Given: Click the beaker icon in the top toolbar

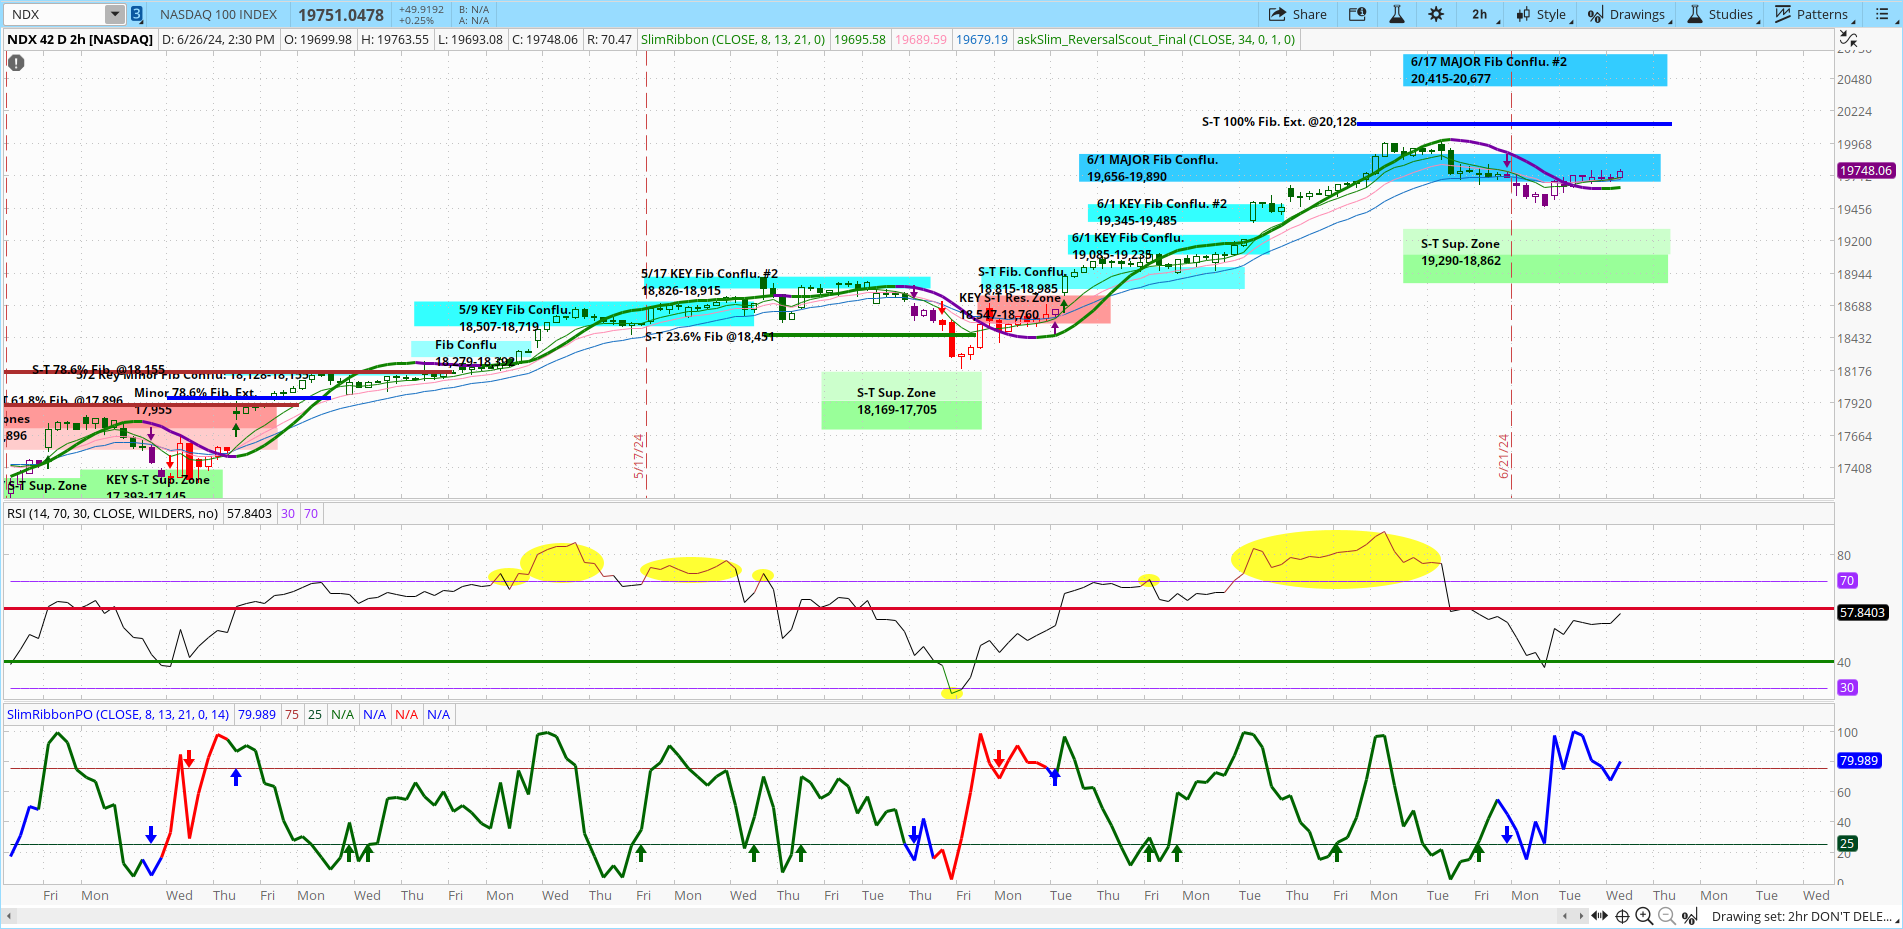Looking at the screenshot, I should point(1397,14).
